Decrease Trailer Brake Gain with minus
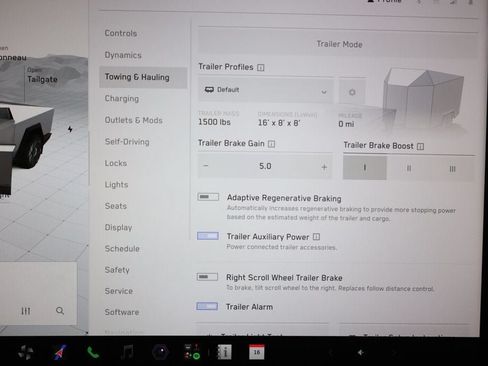488x366 pixels. coord(206,166)
